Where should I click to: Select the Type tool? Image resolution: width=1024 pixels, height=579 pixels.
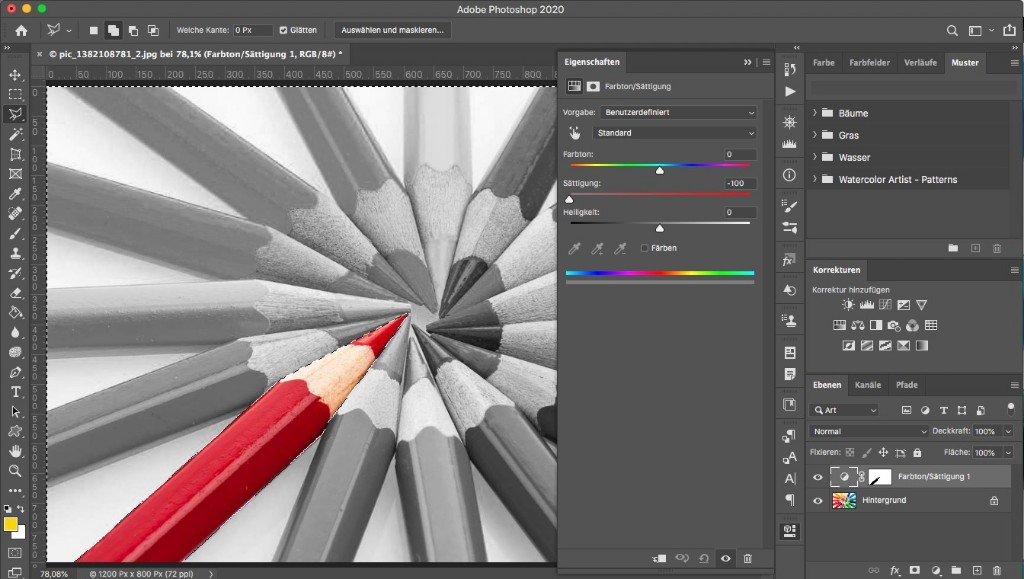click(x=15, y=391)
